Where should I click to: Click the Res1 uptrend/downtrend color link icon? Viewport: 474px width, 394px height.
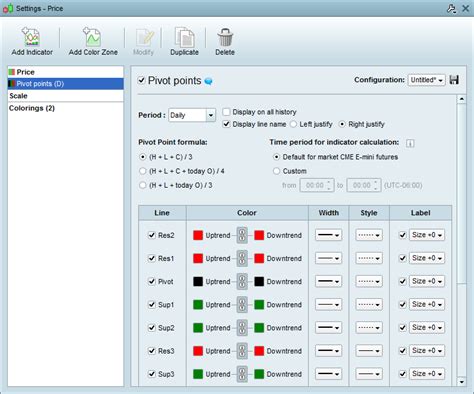point(242,258)
